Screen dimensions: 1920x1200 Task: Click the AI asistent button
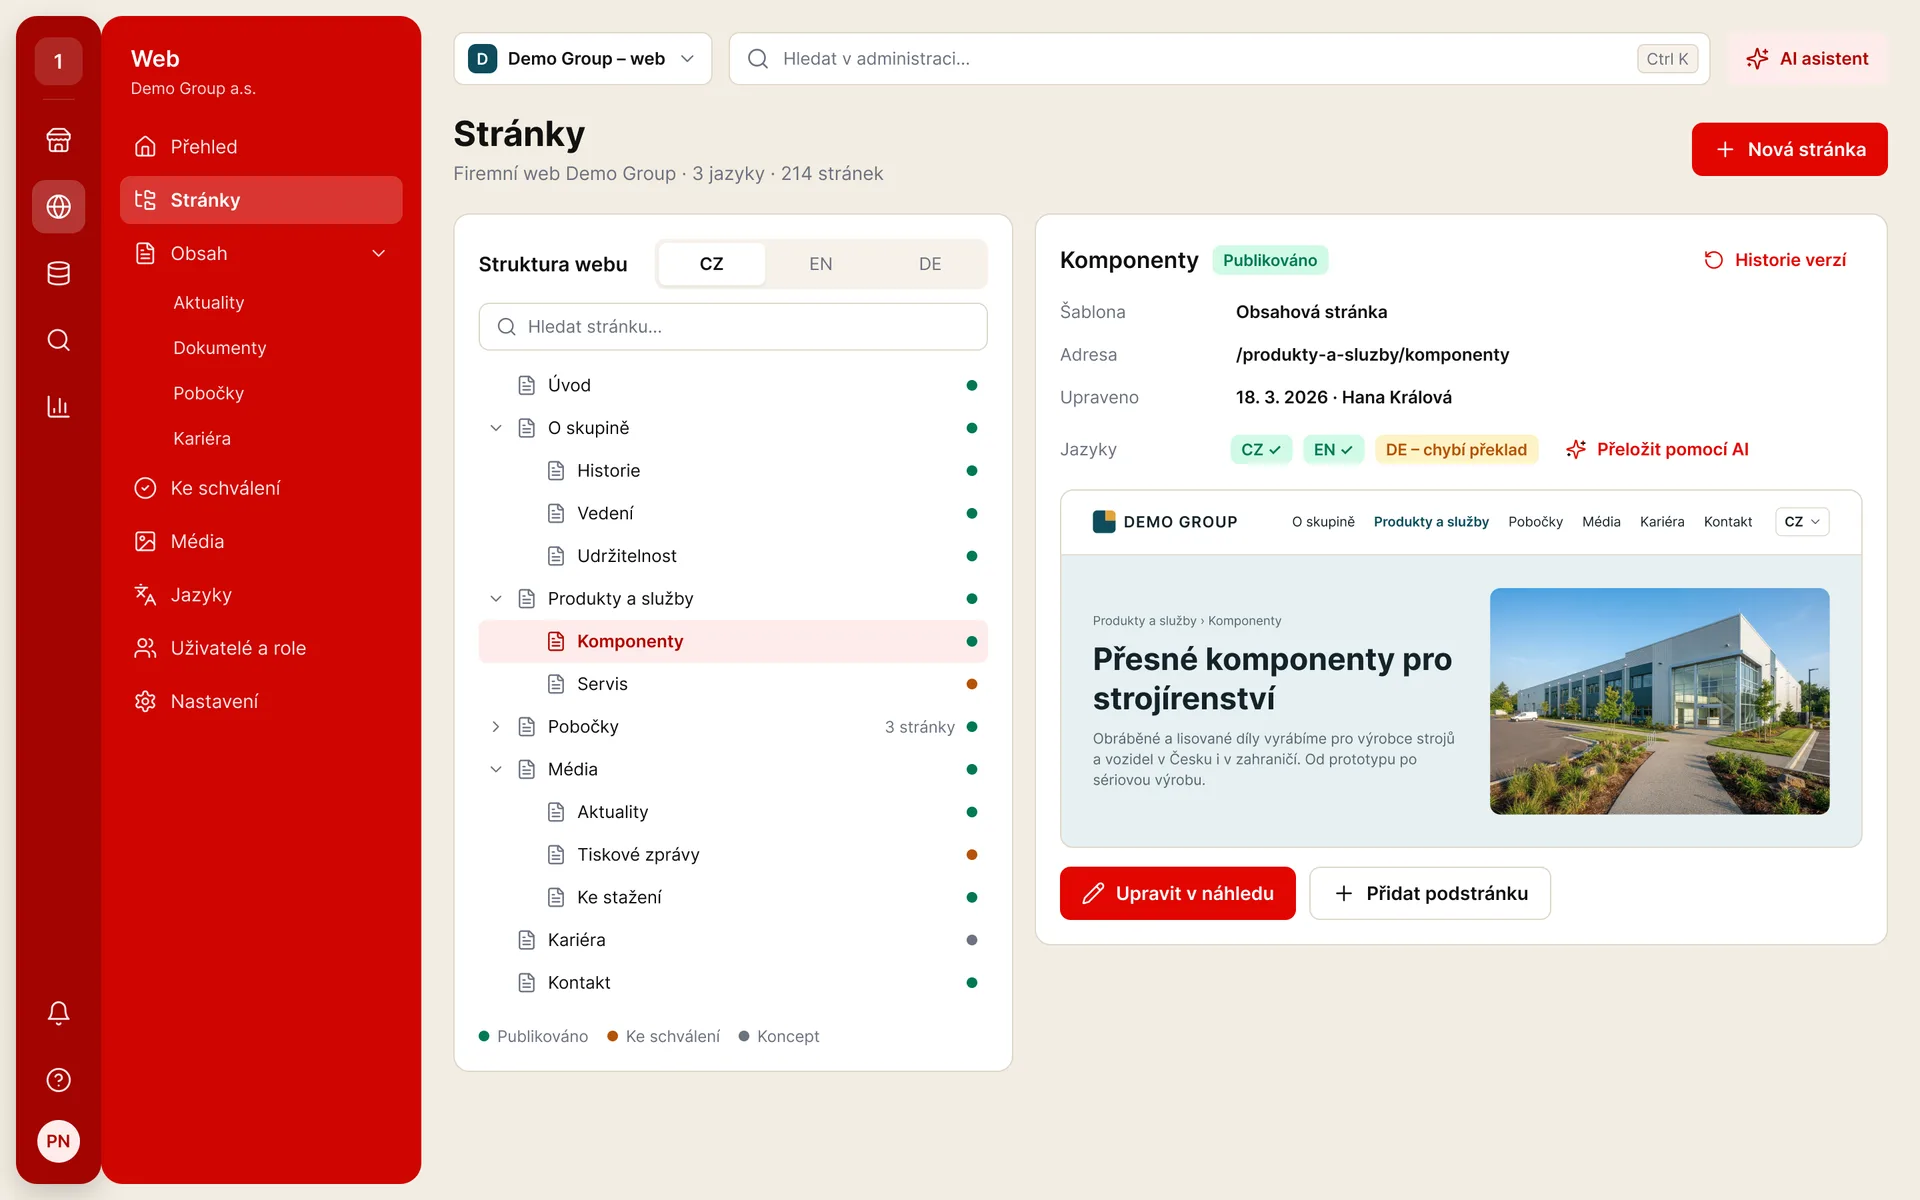coord(1807,59)
